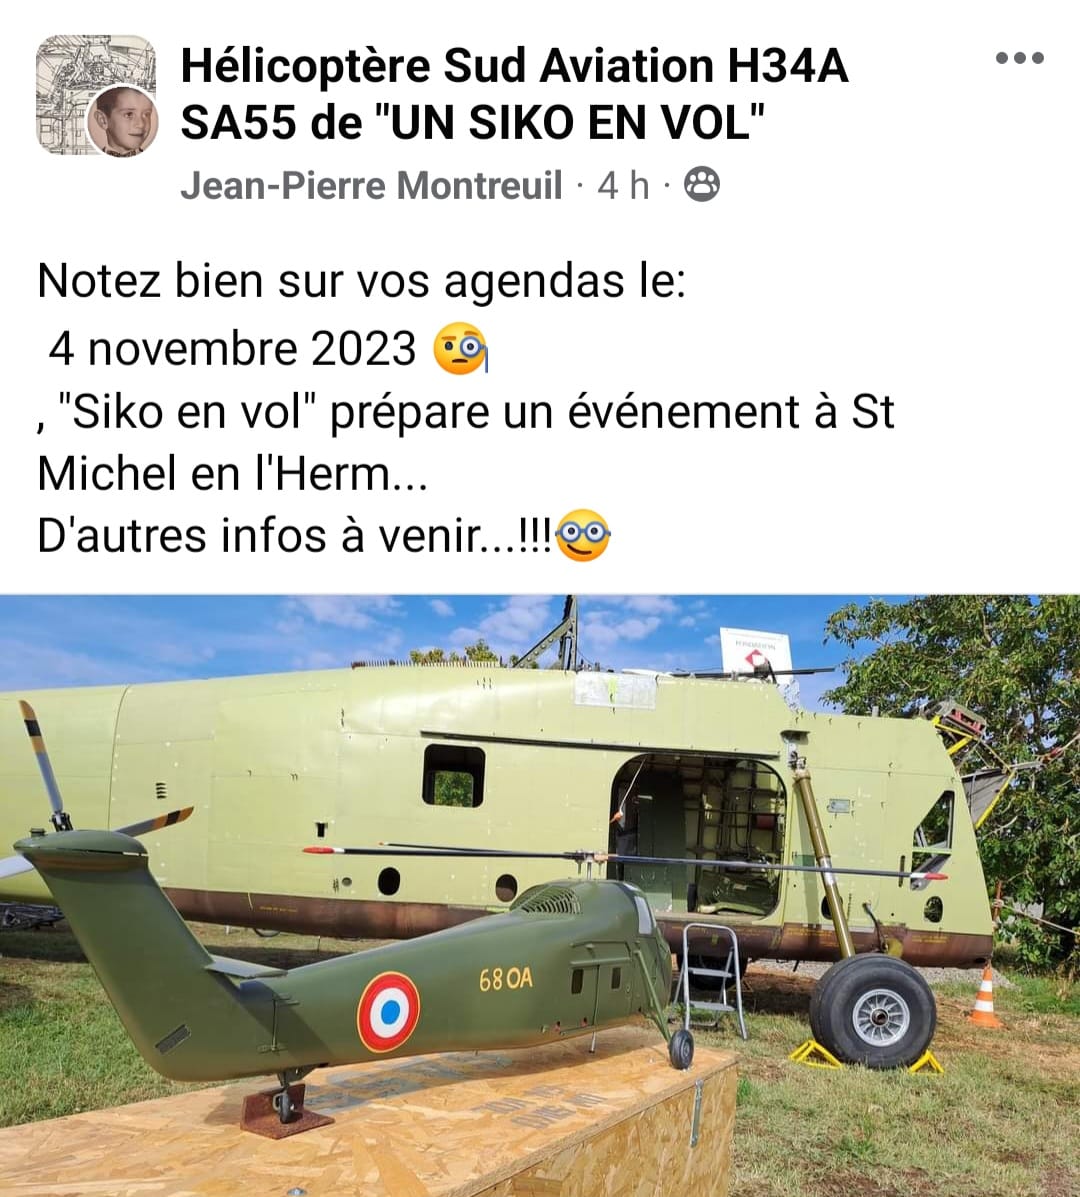The width and height of the screenshot is (1080, 1197).
Task: Click the Michel en l'Herm... text line
Action: pyautogui.click(x=232, y=474)
